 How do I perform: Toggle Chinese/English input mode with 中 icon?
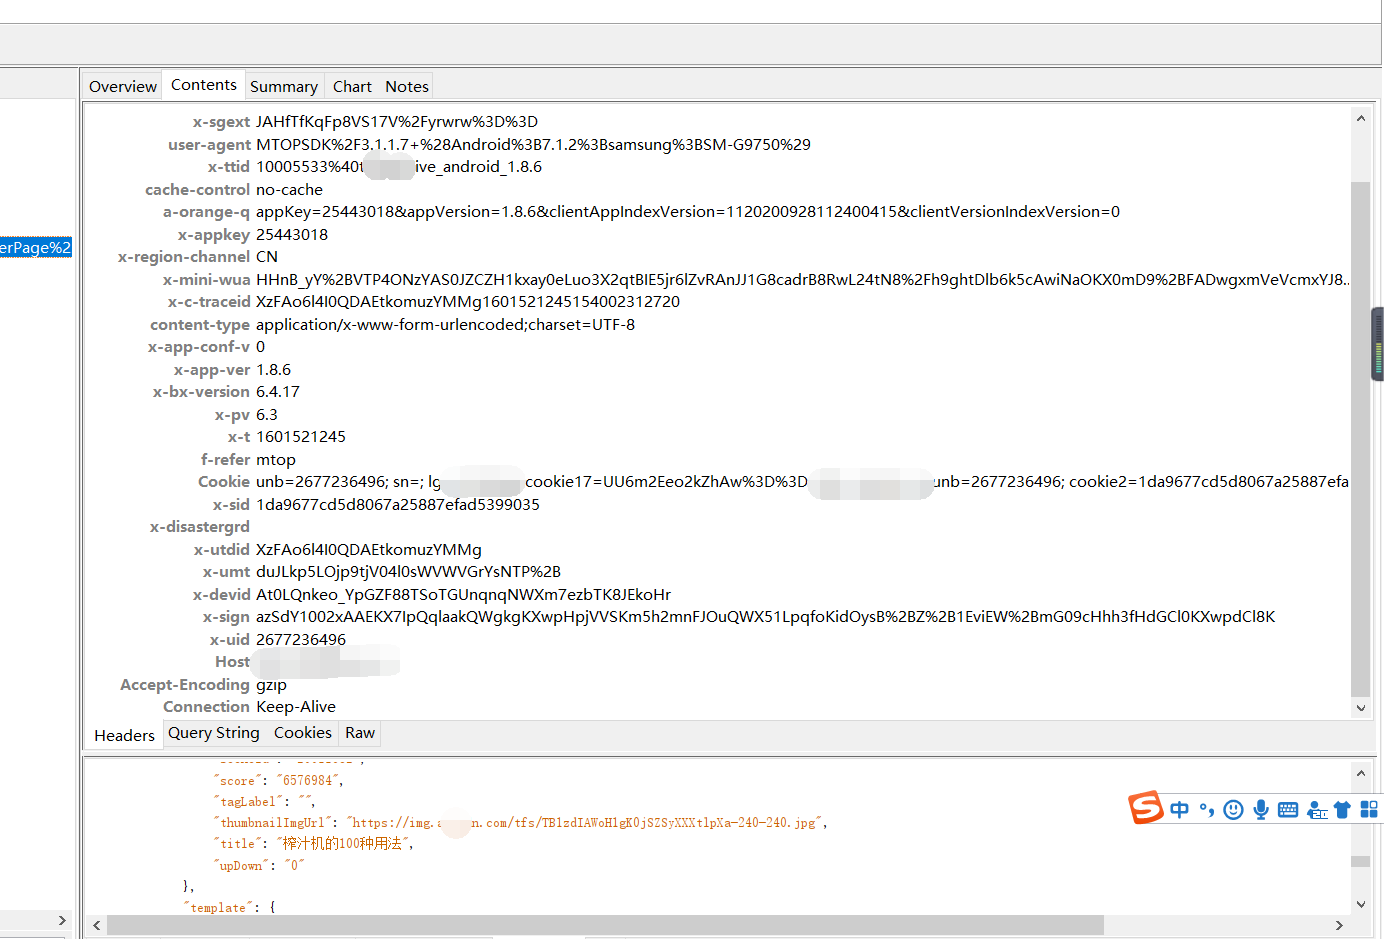pyautogui.click(x=1179, y=809)
